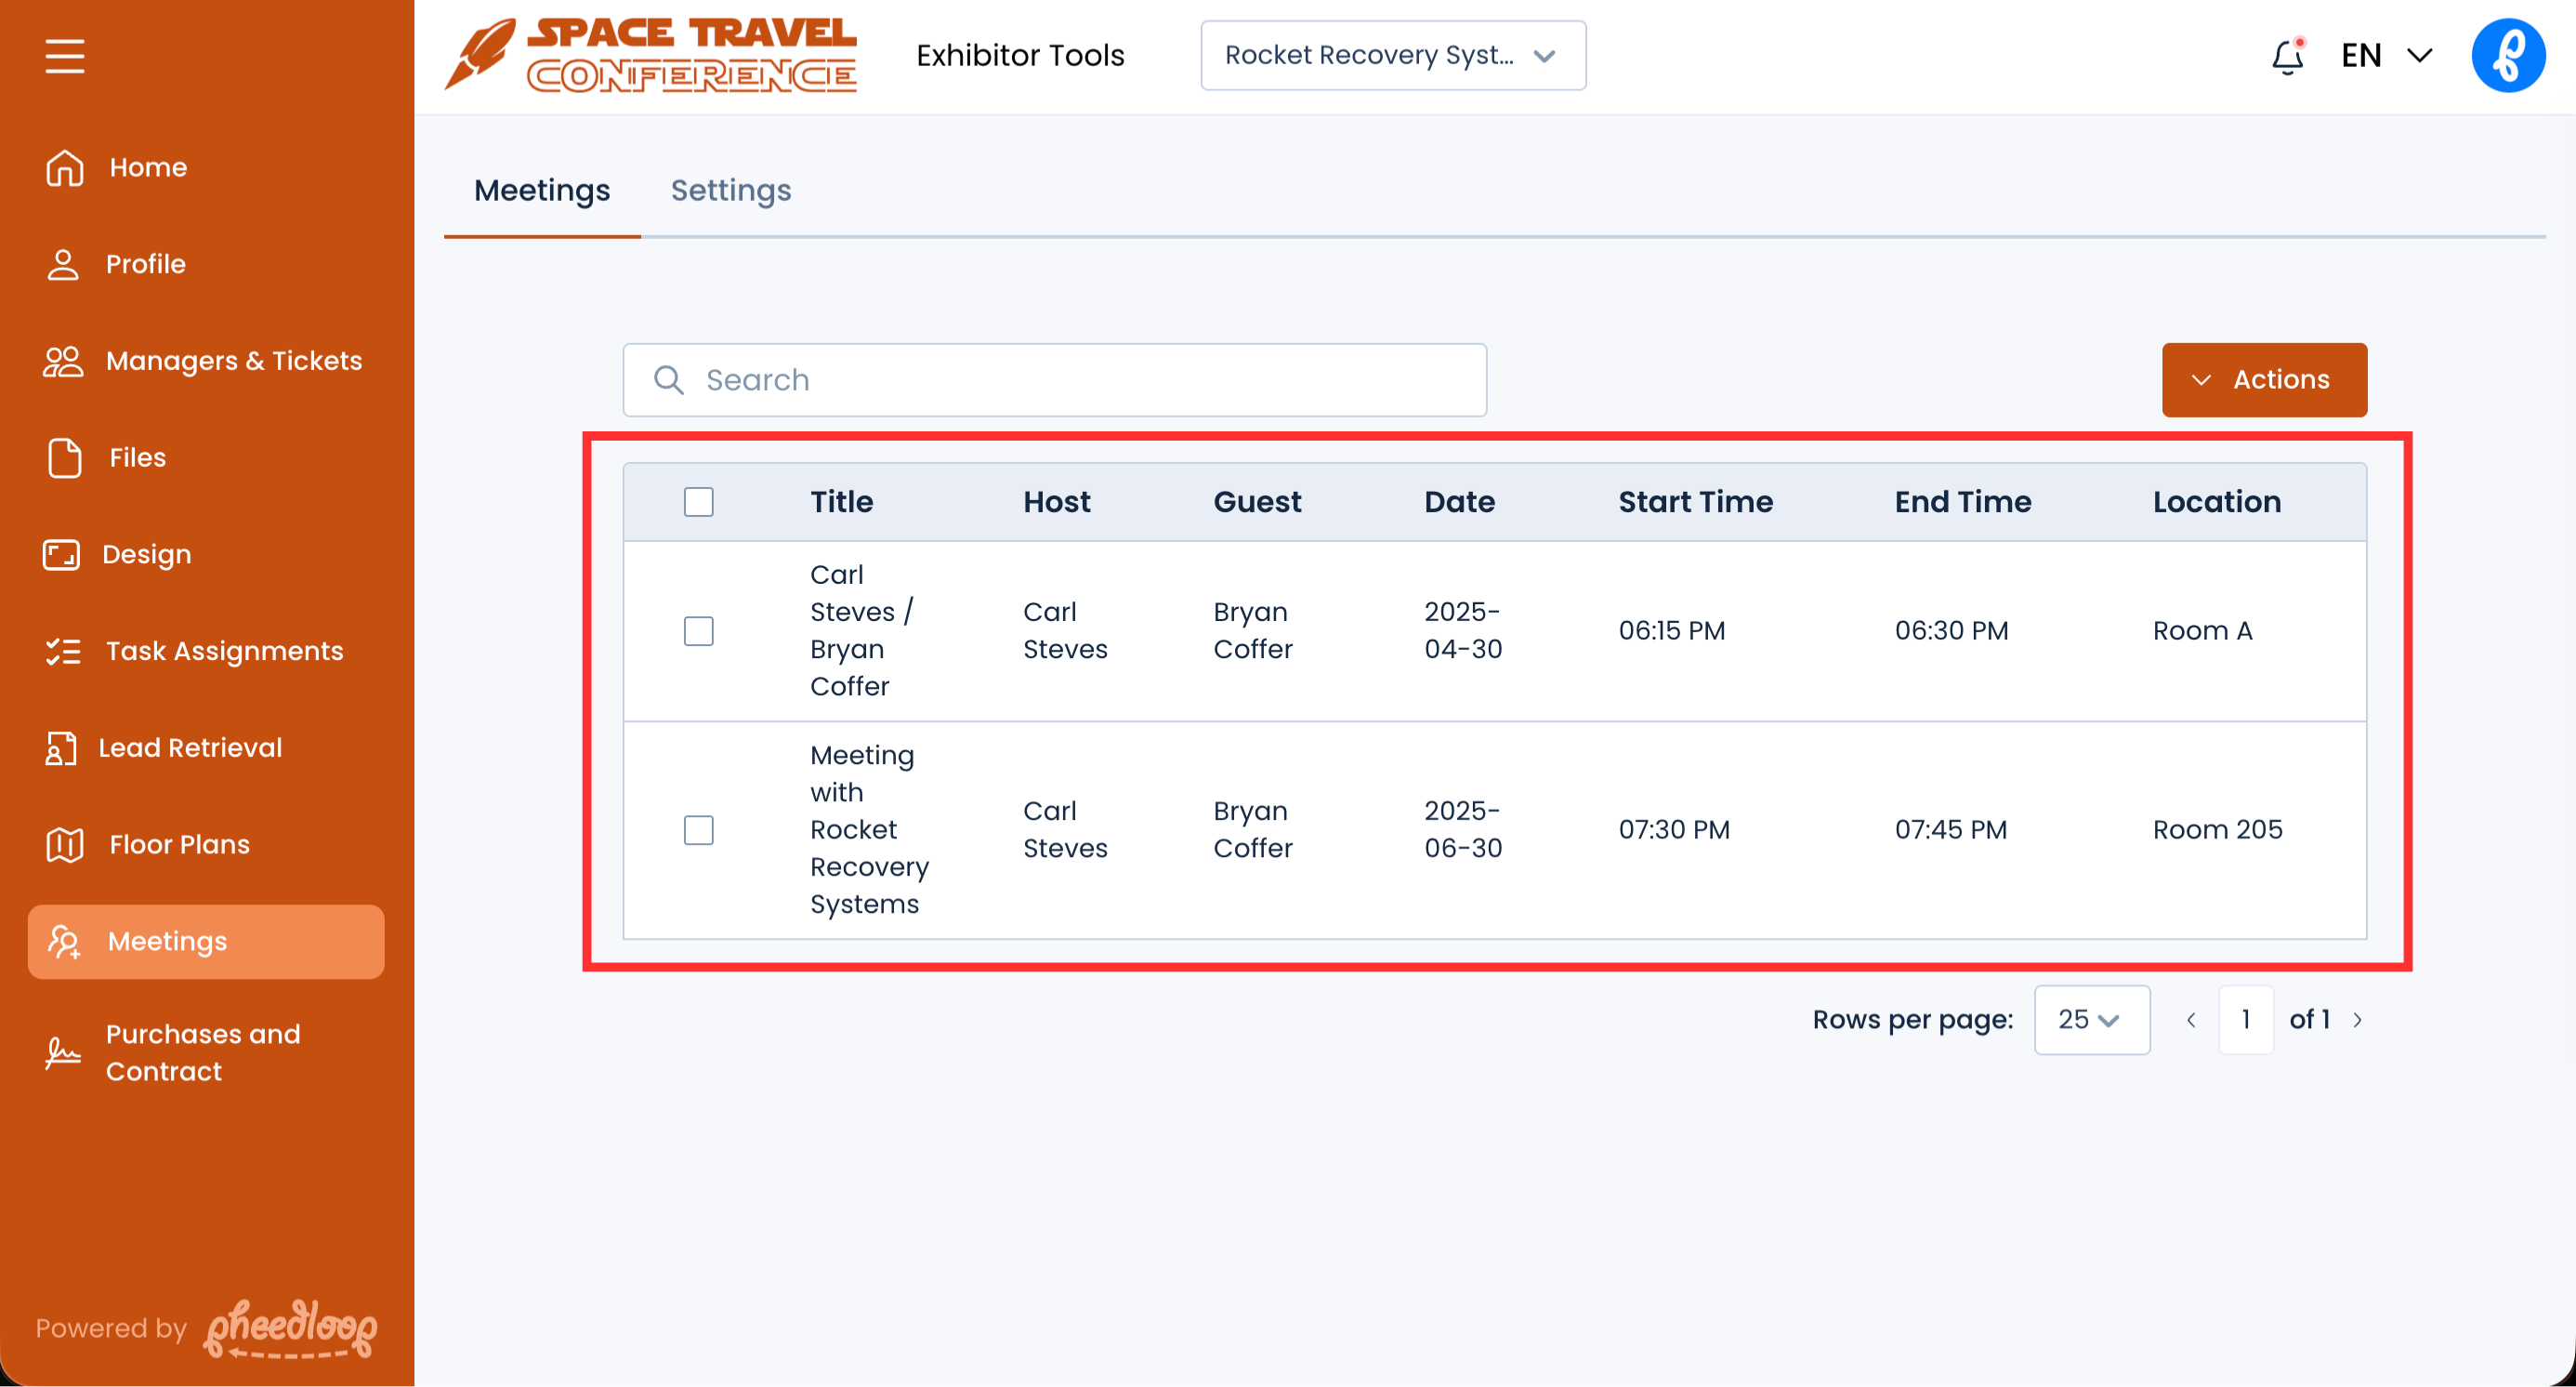The image size is (2576, 1387).
Task: Check the Room 205 meeting row
Action: tap(698, 830)
